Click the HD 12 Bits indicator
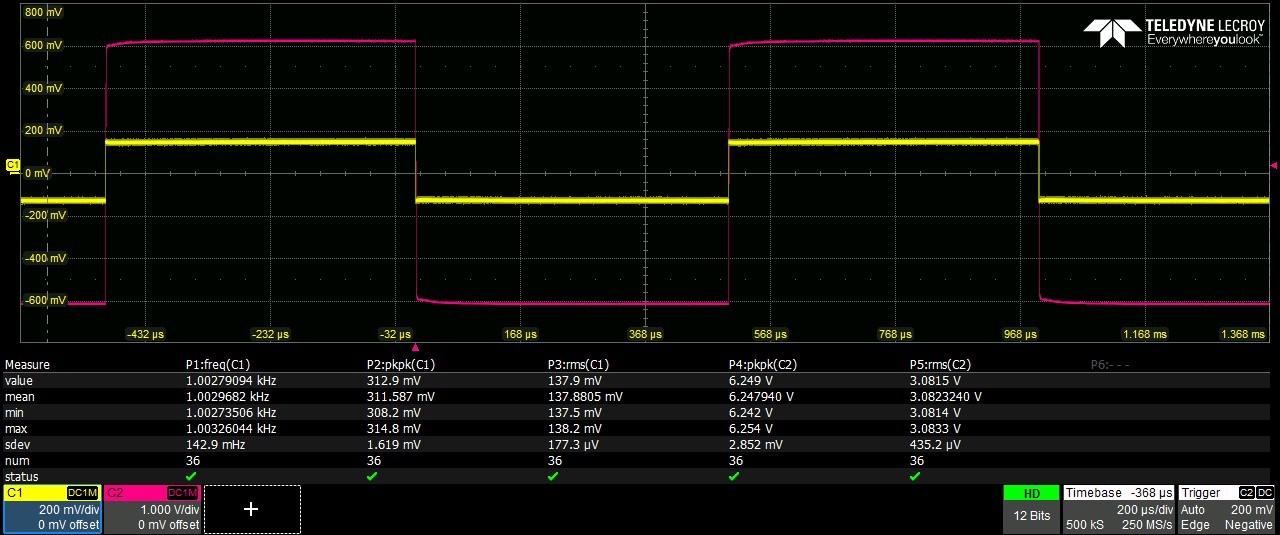 (x=1031, y=509)
